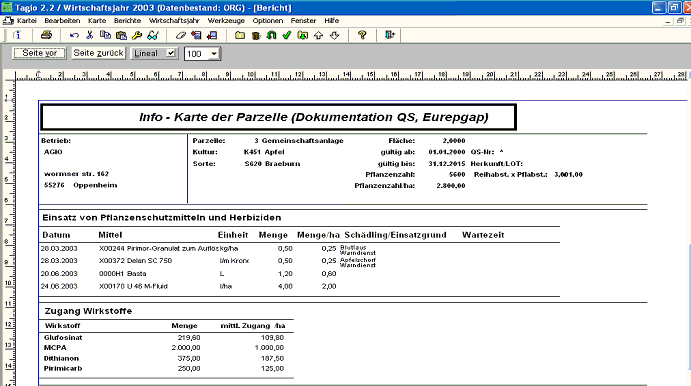The image size is (691, 386).
Task: Open the Wirtschaftsjahr menu
Action: tap(174, 21)
